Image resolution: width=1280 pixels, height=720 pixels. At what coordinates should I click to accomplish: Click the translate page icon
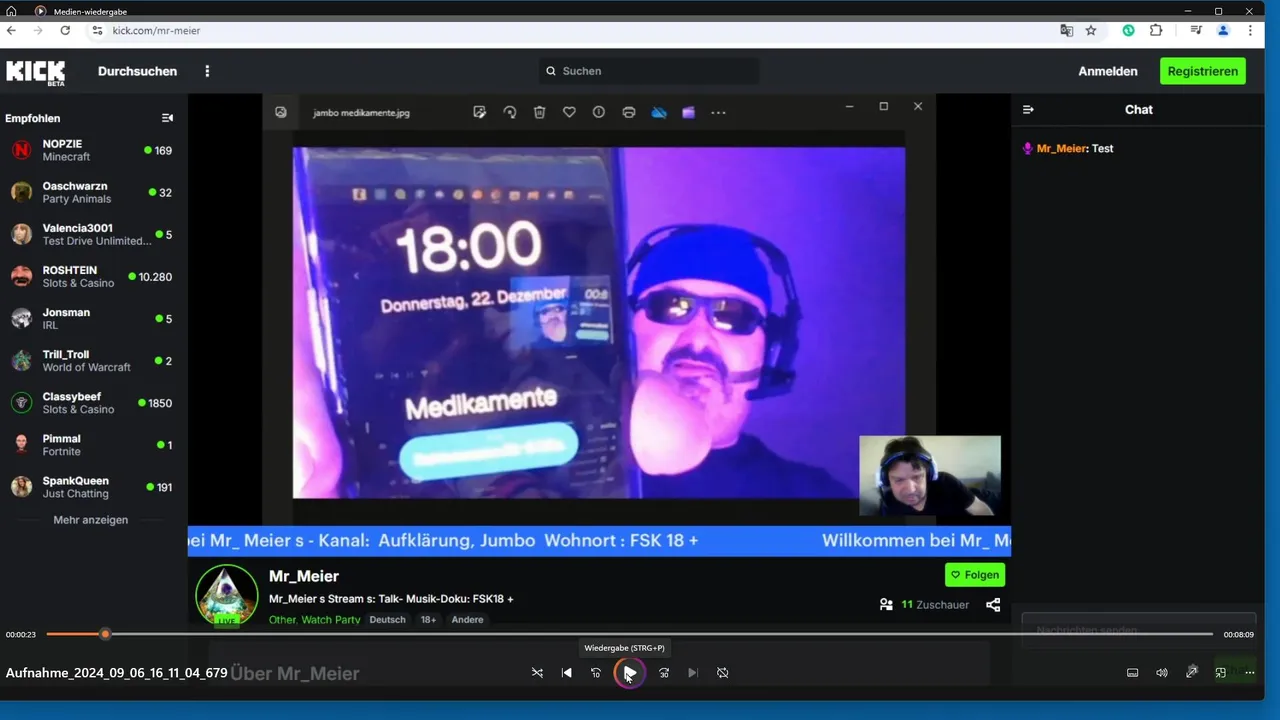coord(1067,31)
